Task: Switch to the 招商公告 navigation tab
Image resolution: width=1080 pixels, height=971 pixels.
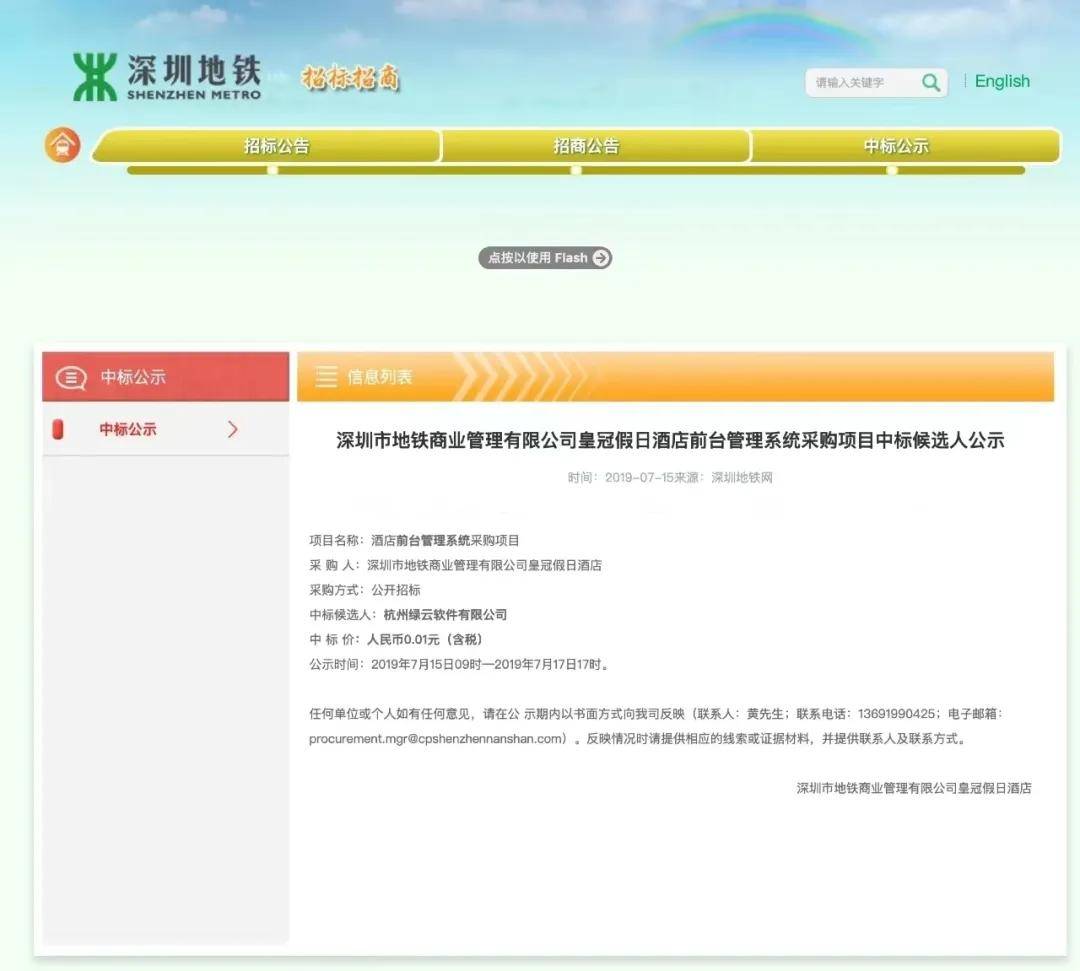Action: pyautogui.click(x=586, y=146)
